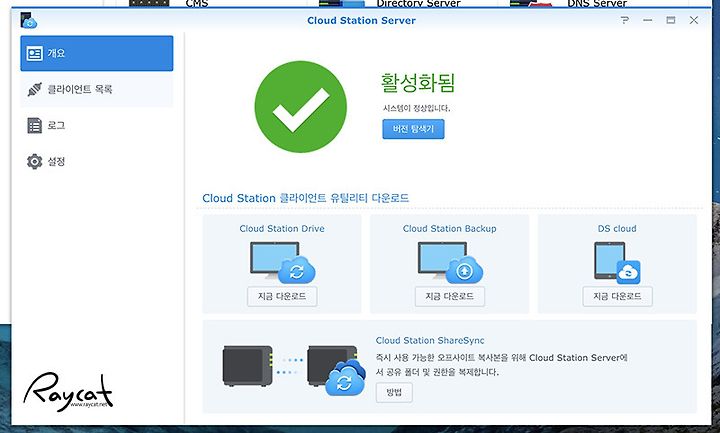Click the 시스템이 정상입니다. status message
This screenshot has height=433, width=720.
point(416,108)
